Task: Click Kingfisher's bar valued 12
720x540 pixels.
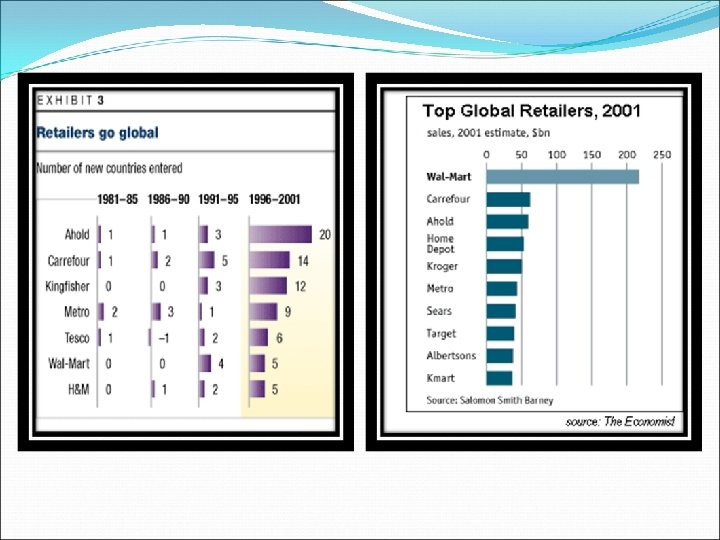Action: coord(268,286)
